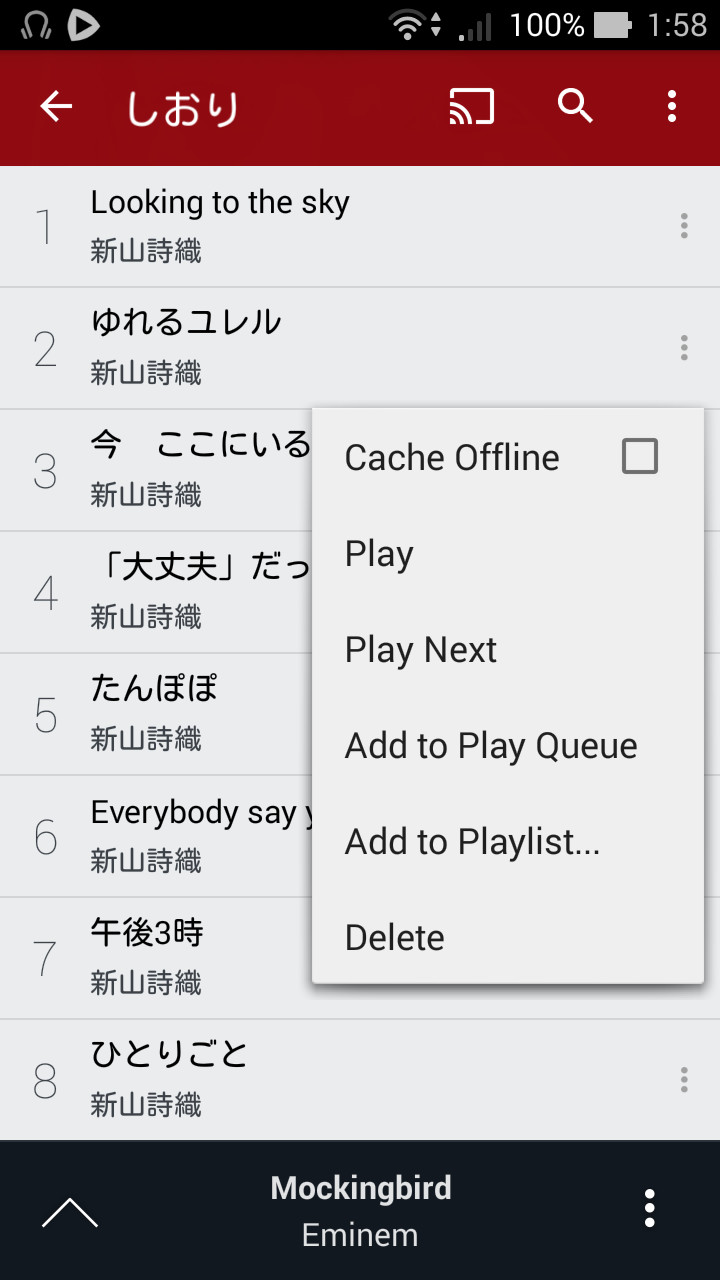Open options for ゆれるユレル
This screenshot has height=1280, width=720.
(x=684, y=348)
